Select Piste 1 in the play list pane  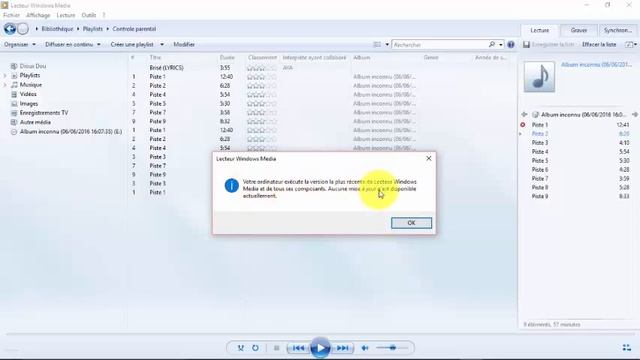(540, 125)
